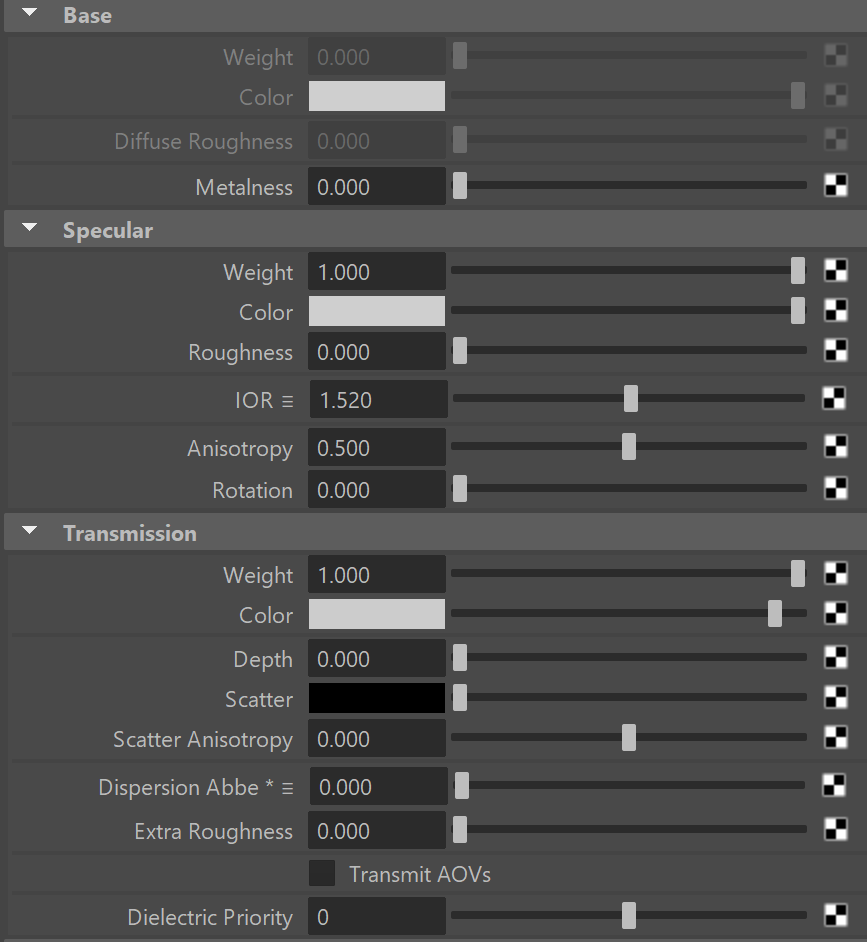Enable the Transmit AOVs checkbox
The height and width of the screenshot is (942, 867).
coord(322,874)
